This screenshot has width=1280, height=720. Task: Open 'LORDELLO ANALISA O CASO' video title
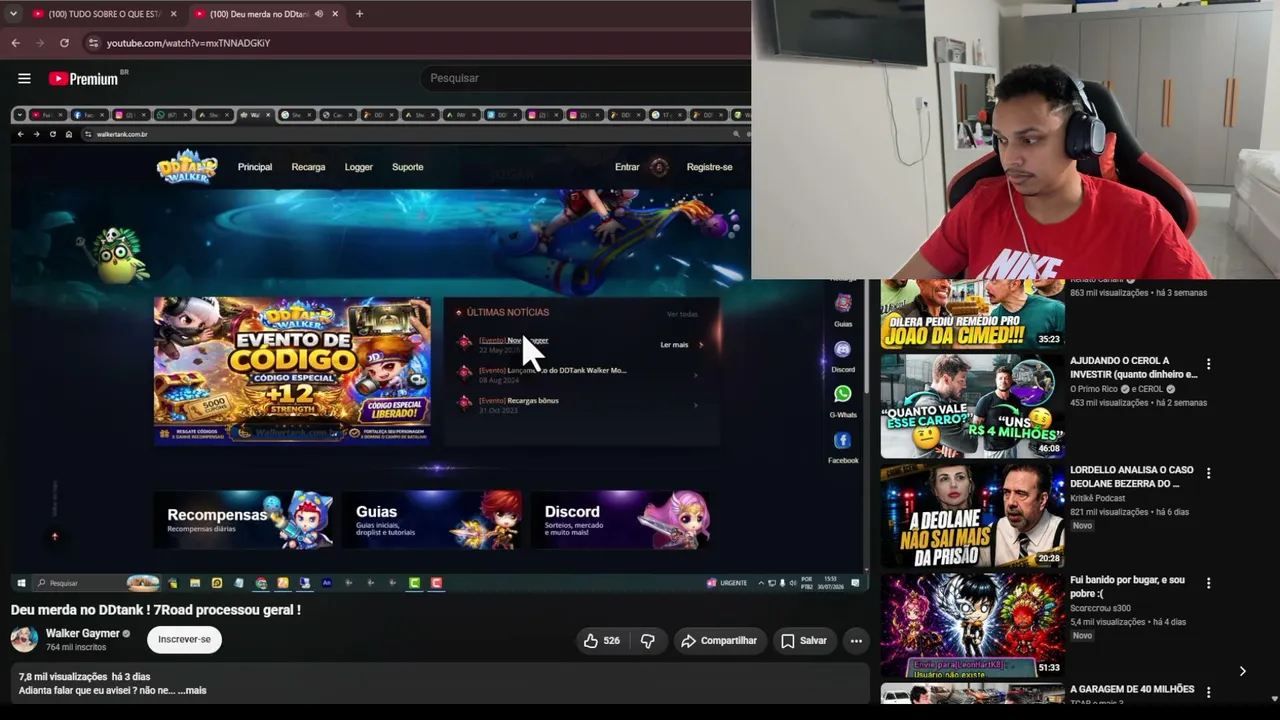pos(1132,476)
